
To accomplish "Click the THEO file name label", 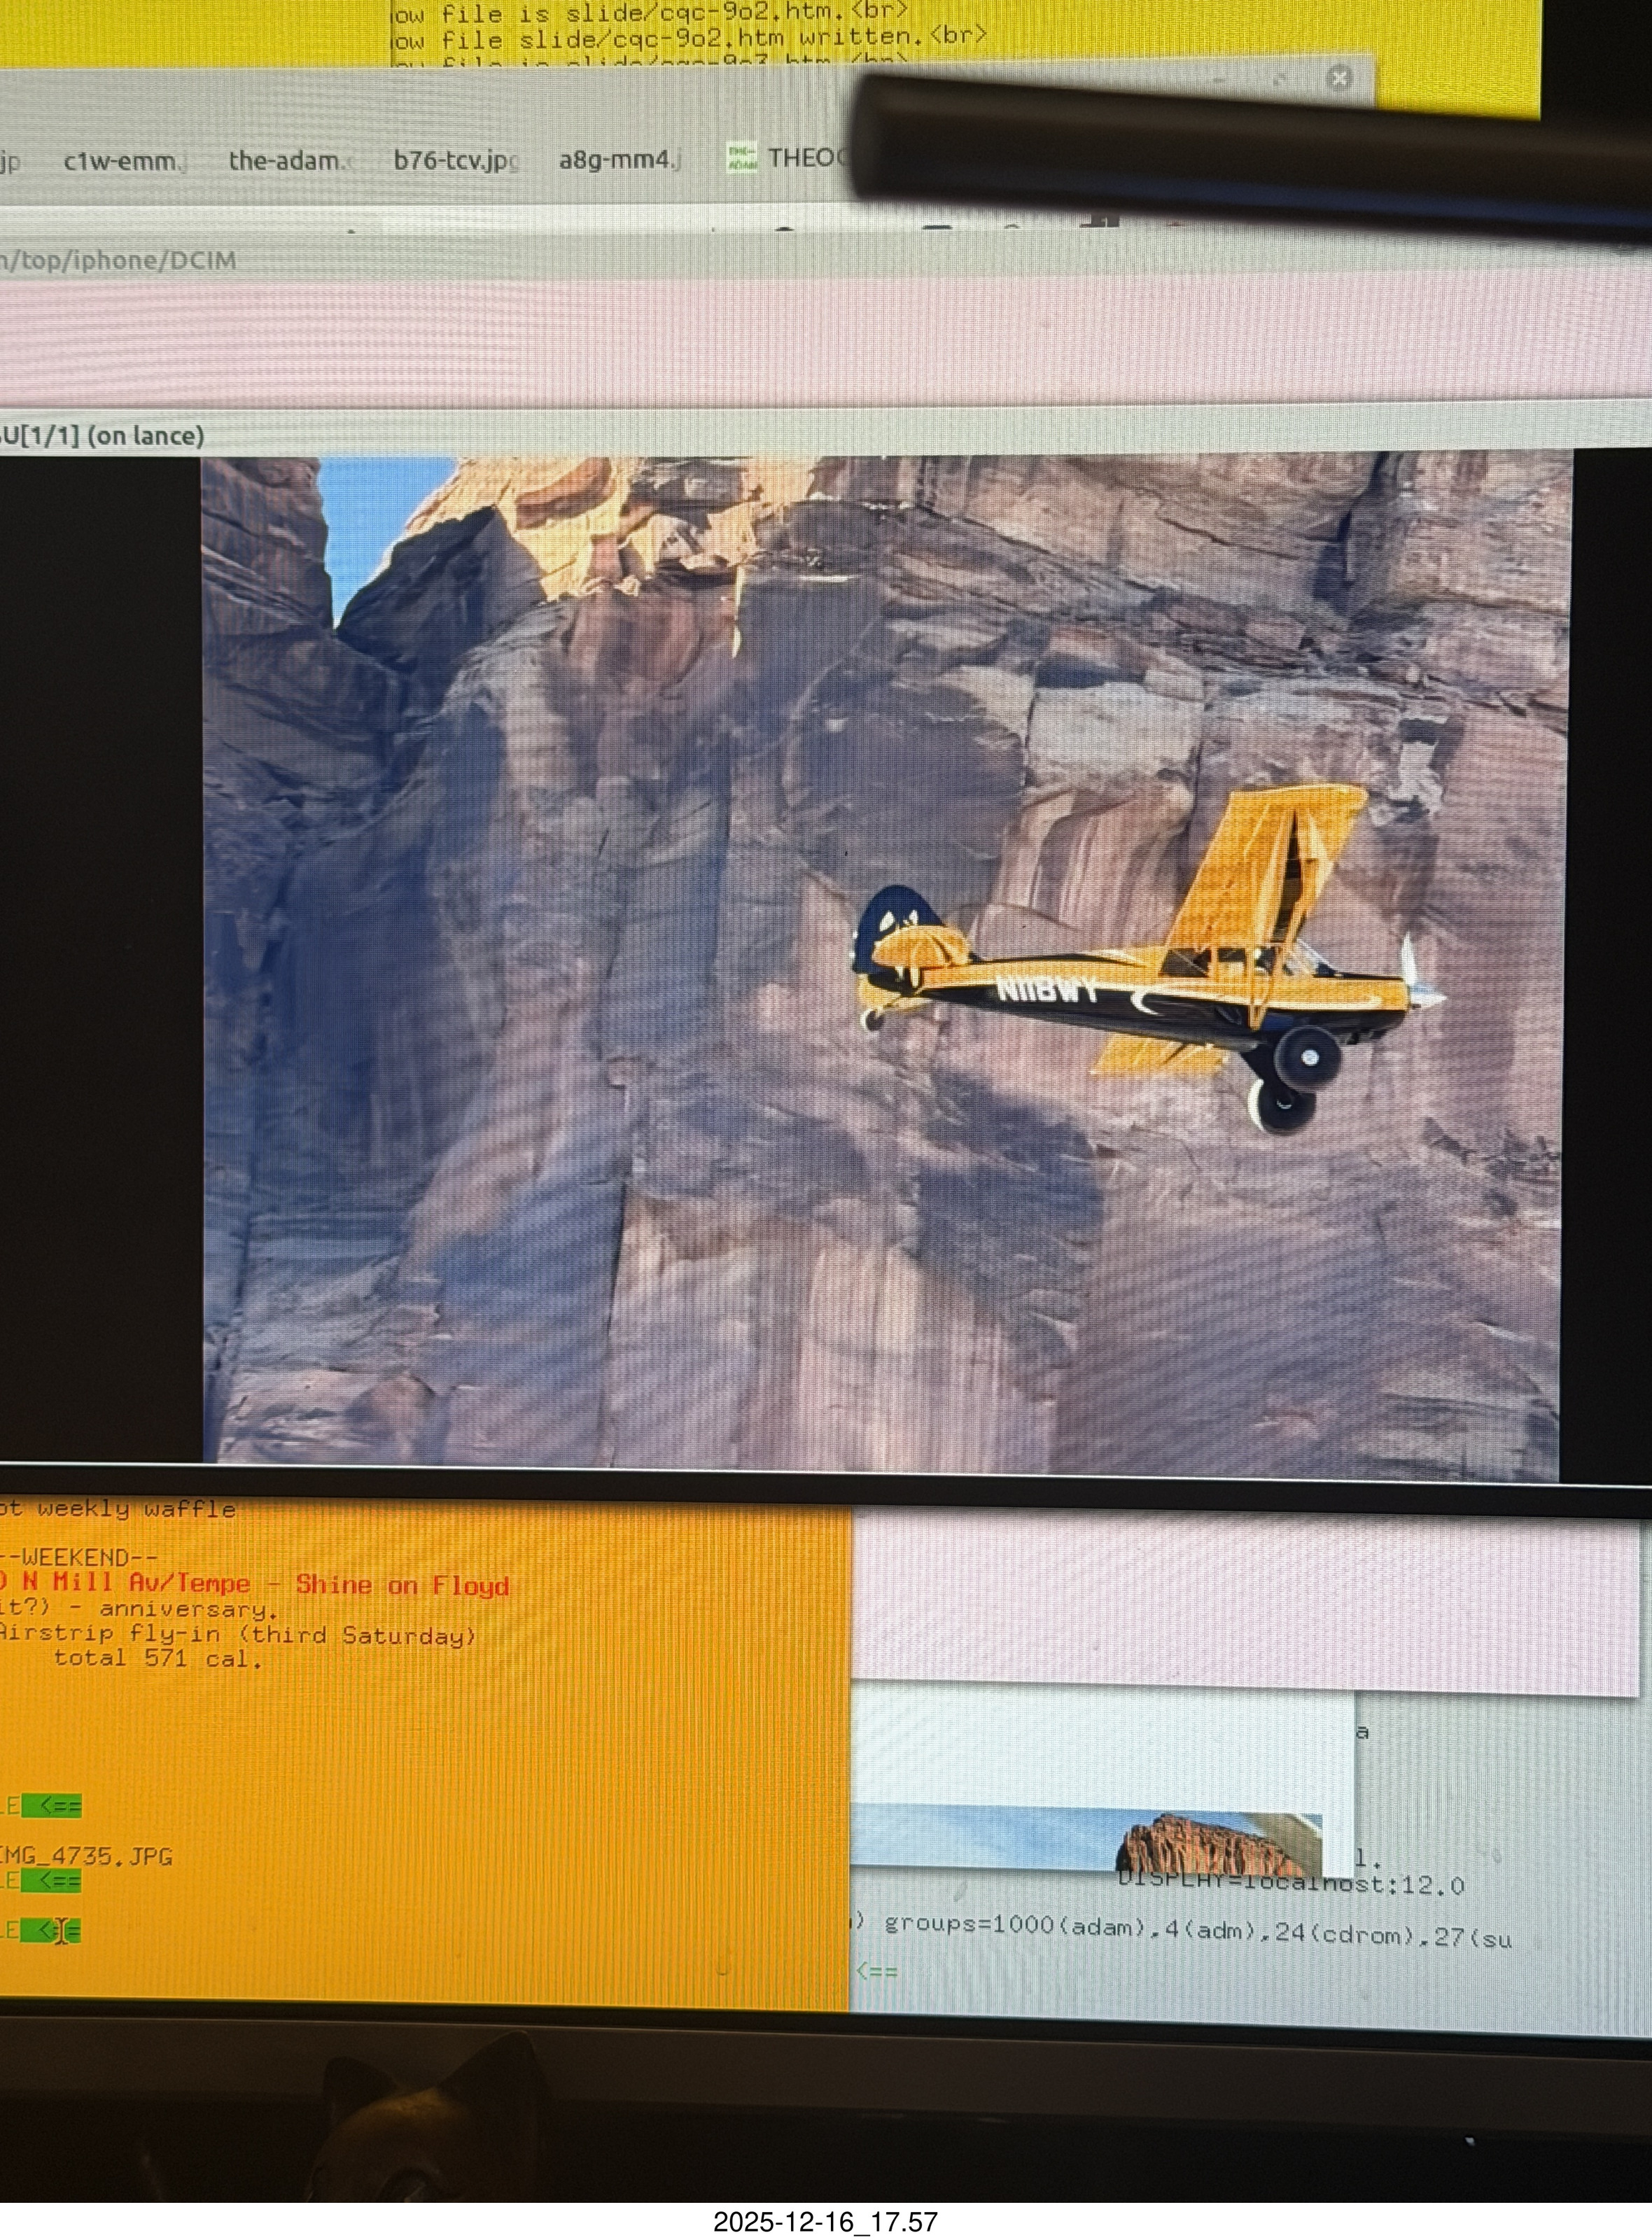I will (806, 158).
